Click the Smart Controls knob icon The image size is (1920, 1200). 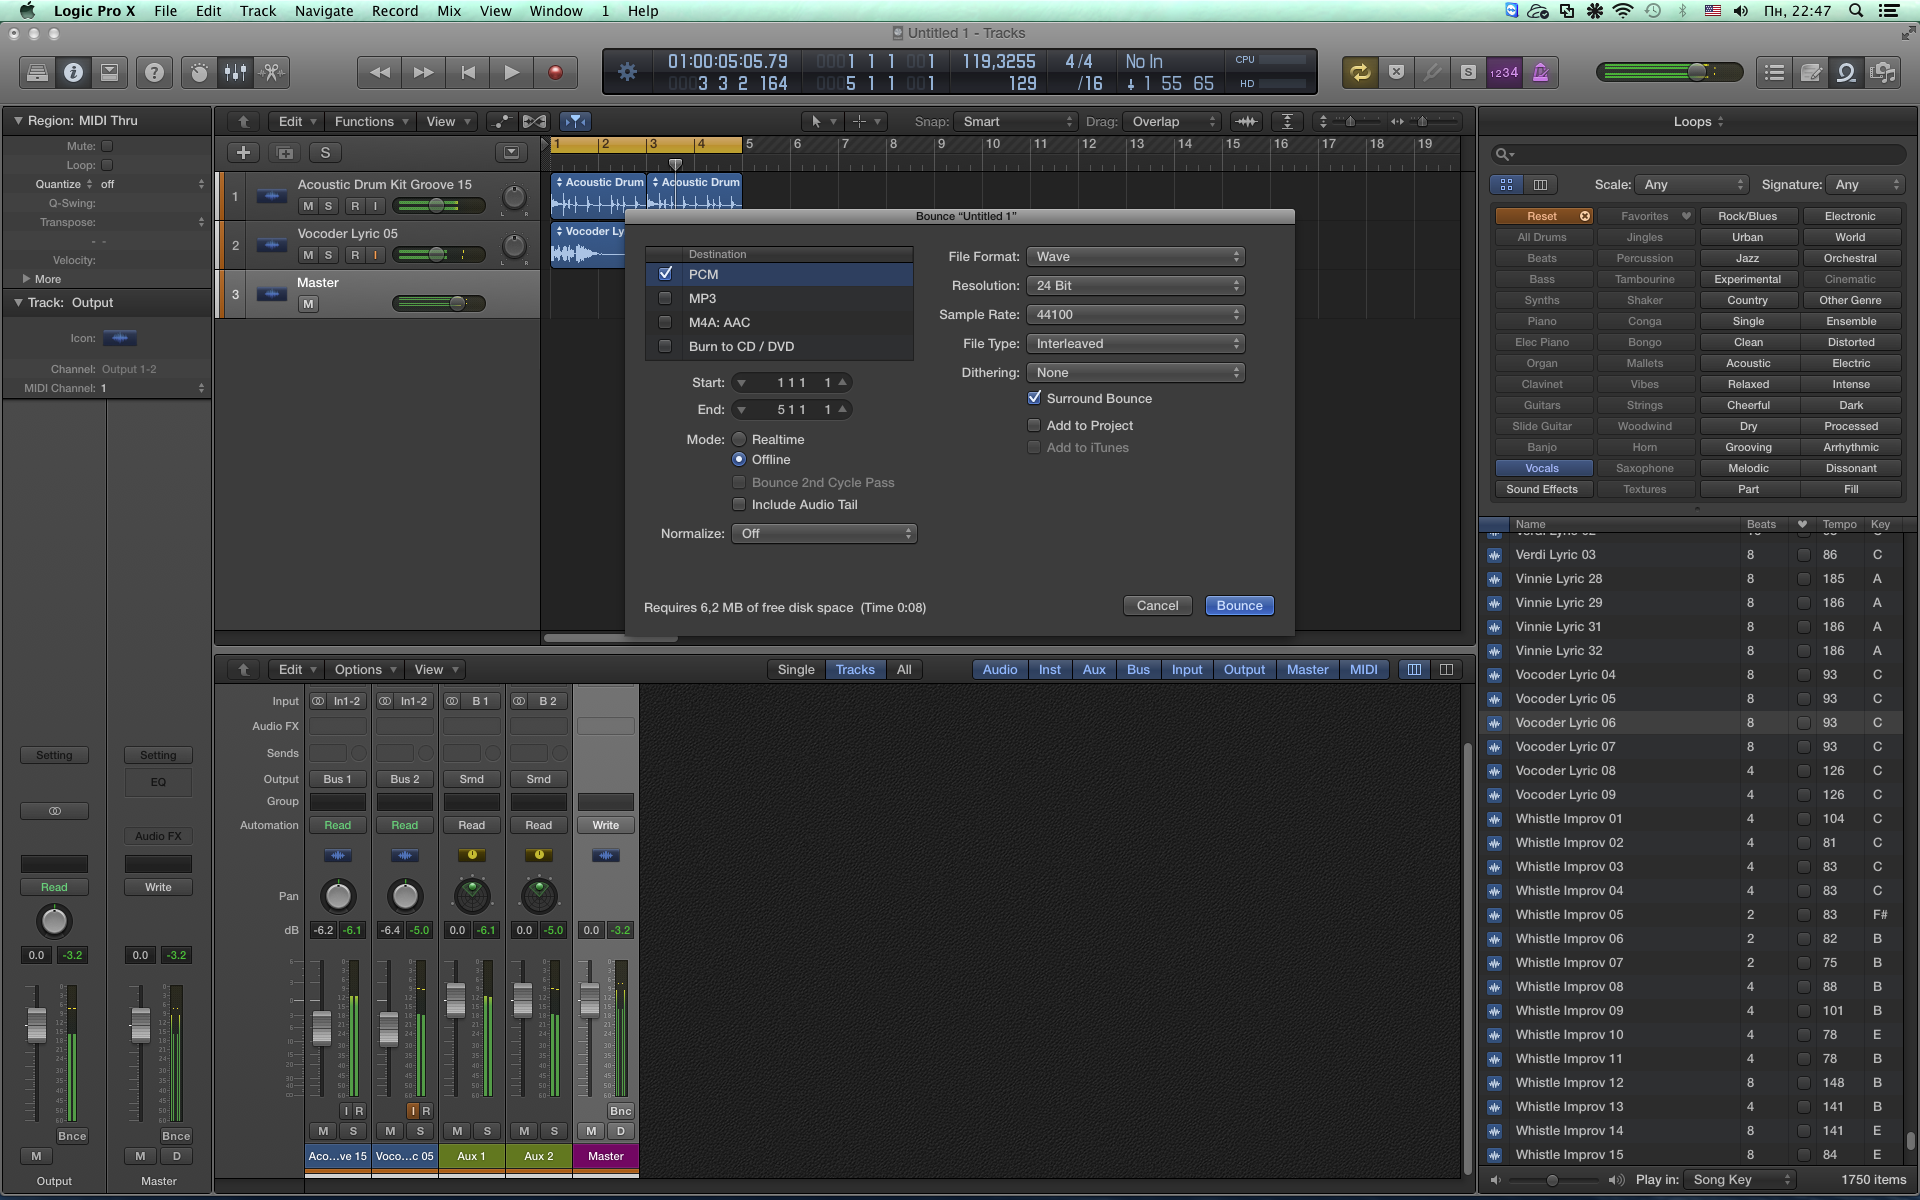pos(199,72)
